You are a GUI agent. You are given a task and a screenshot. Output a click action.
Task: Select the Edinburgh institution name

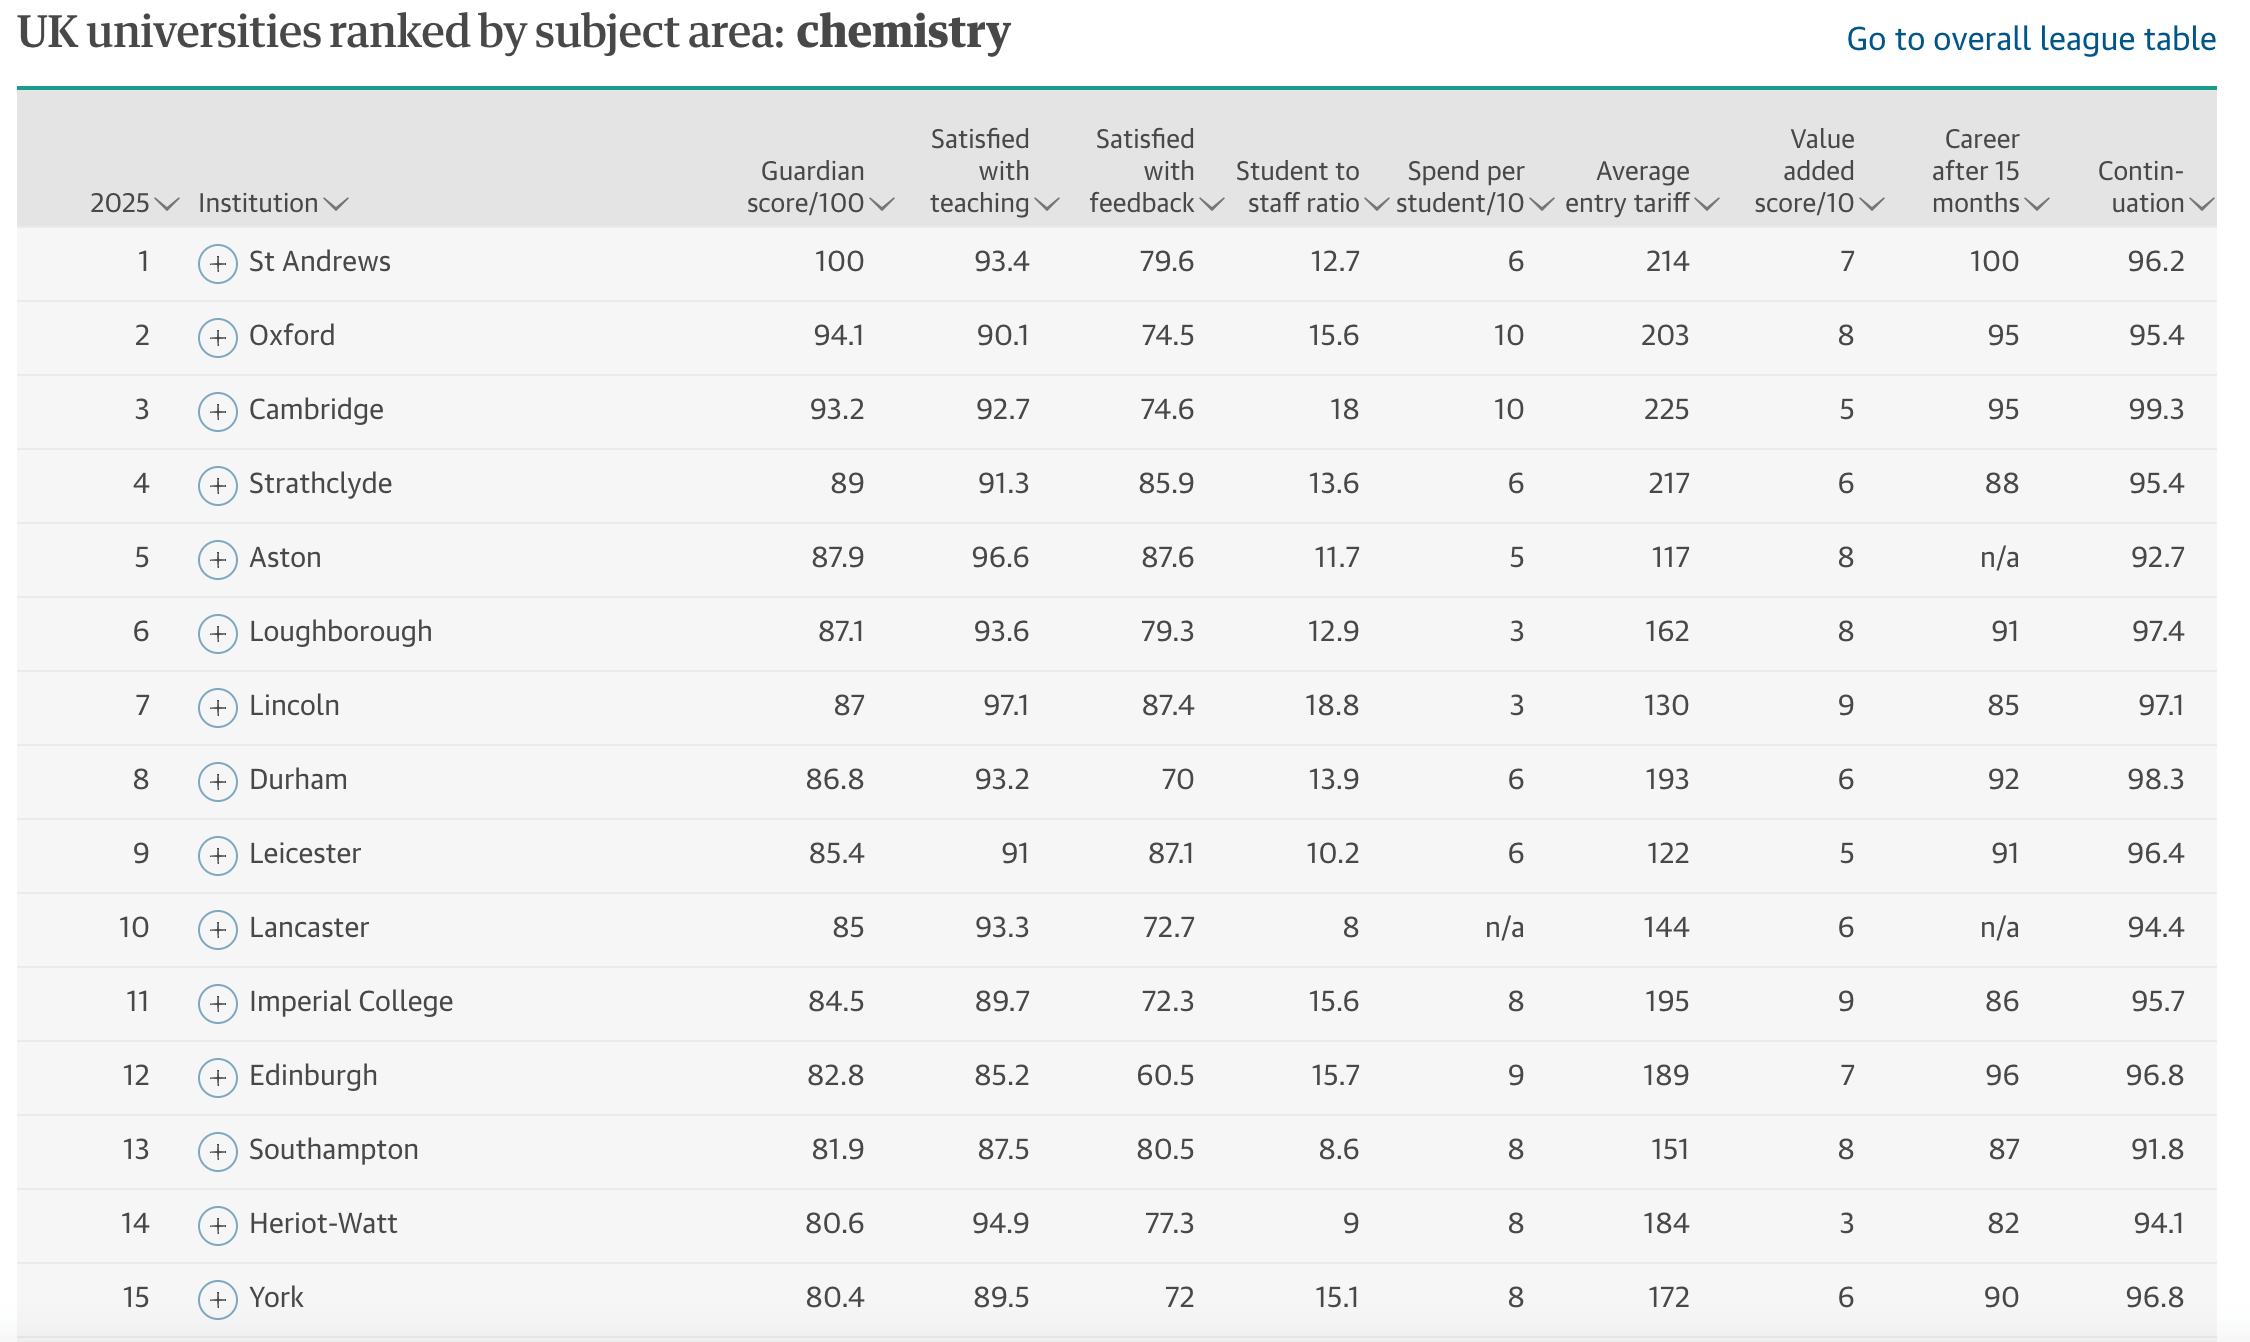313,1076
